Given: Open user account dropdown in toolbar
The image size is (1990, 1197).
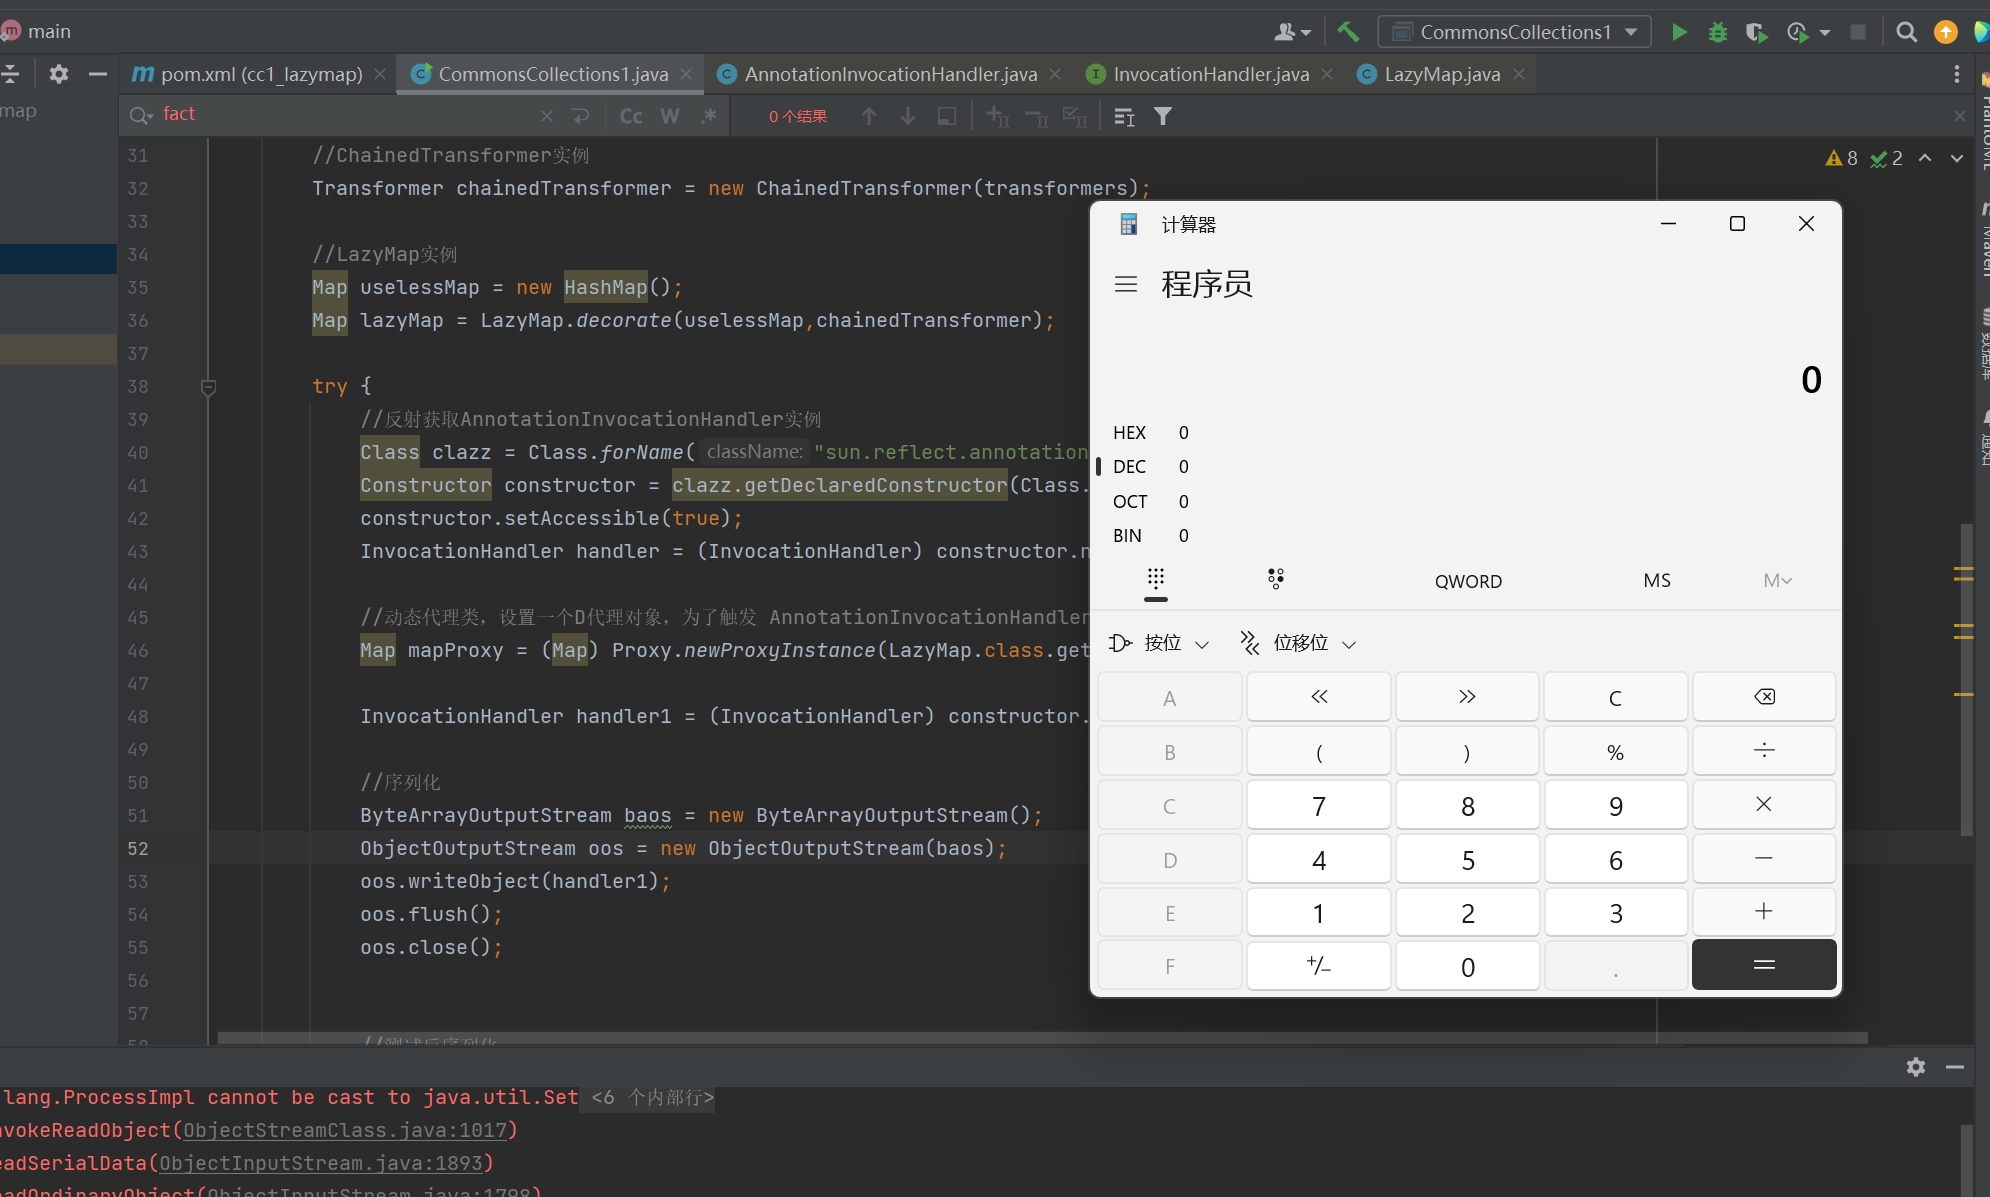Looking at the screenshot, I should (1292, 32).
